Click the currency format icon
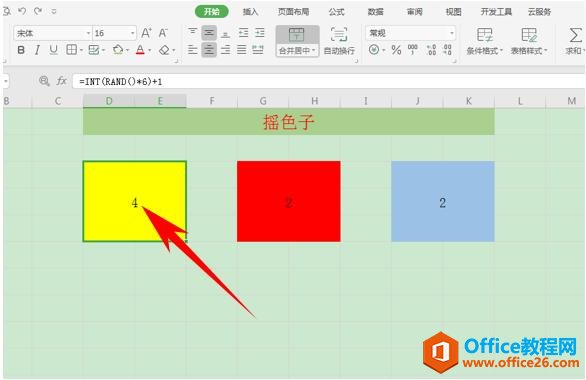The image size is (586, 380). point(374,49)
